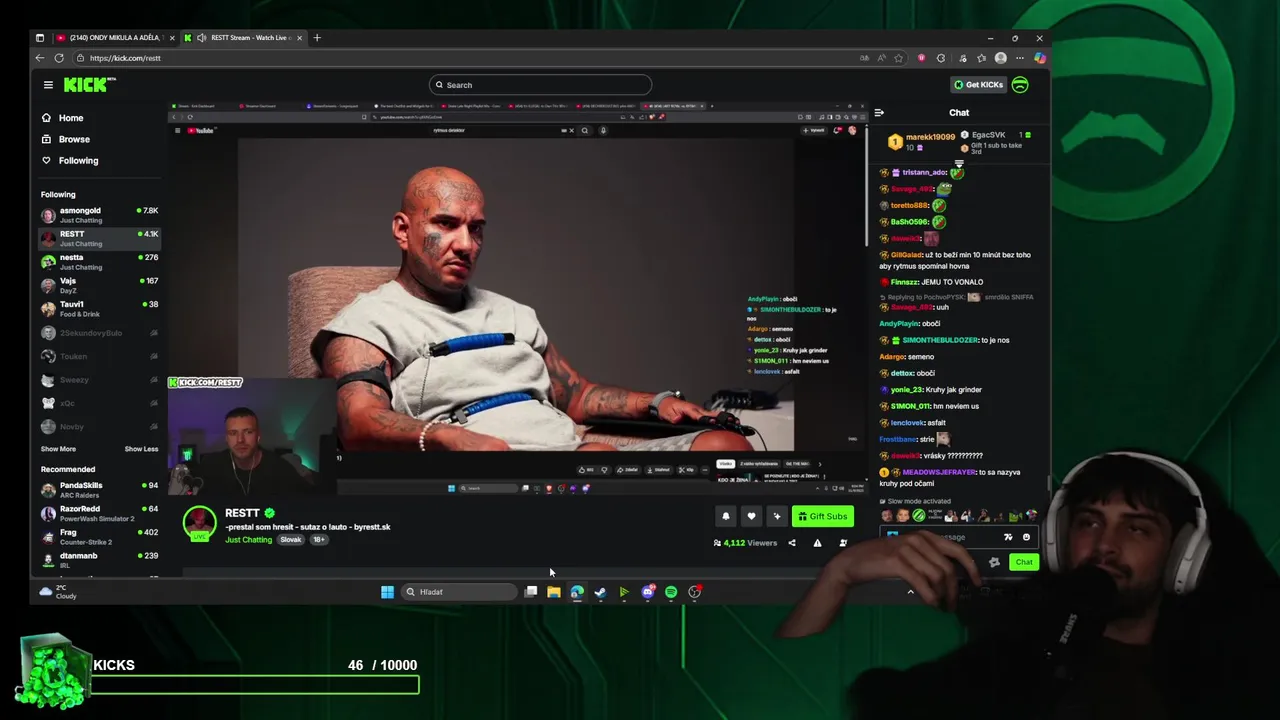
Task: Click the browser back arrow
Action: (x=40, y=58)
